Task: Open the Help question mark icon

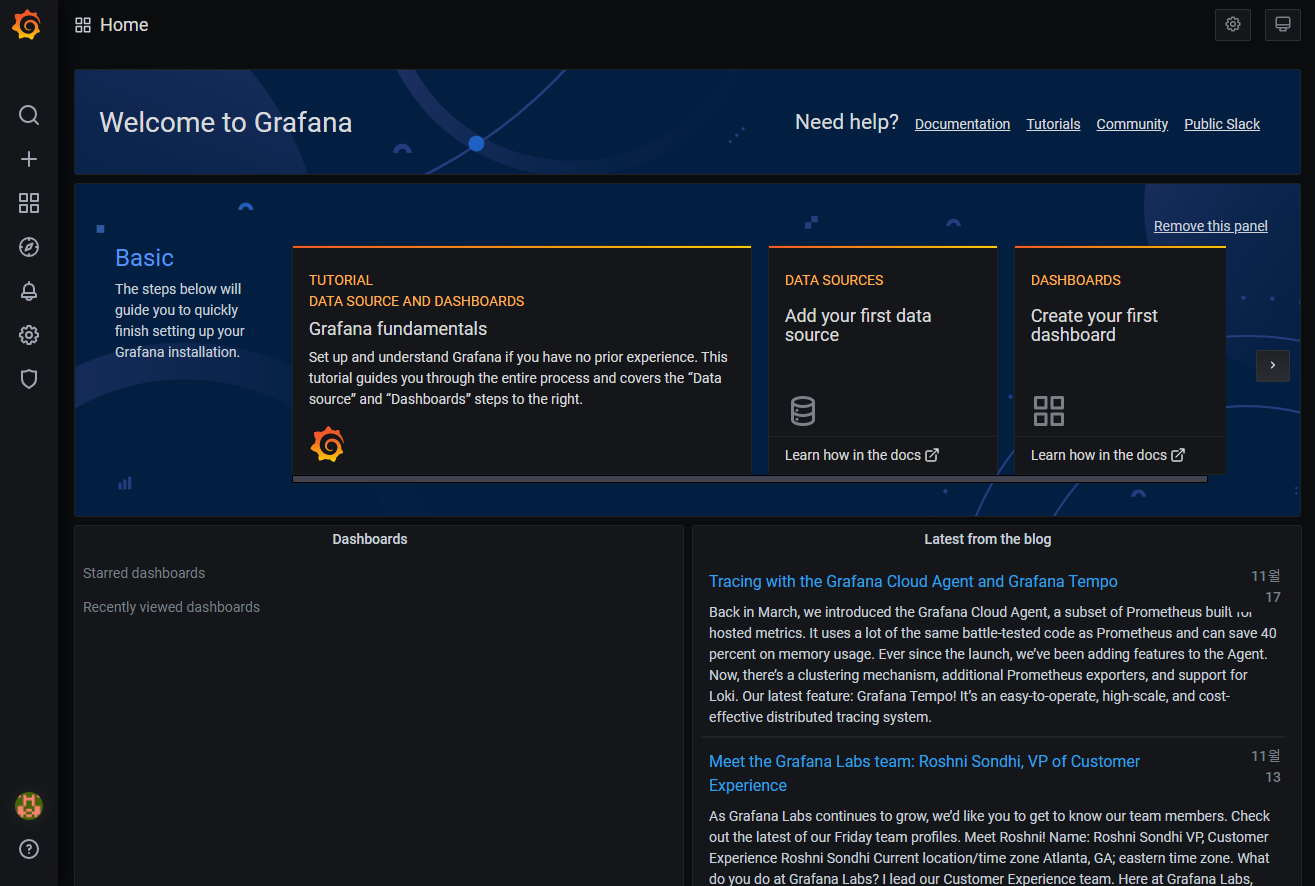Action: [29, 849]
